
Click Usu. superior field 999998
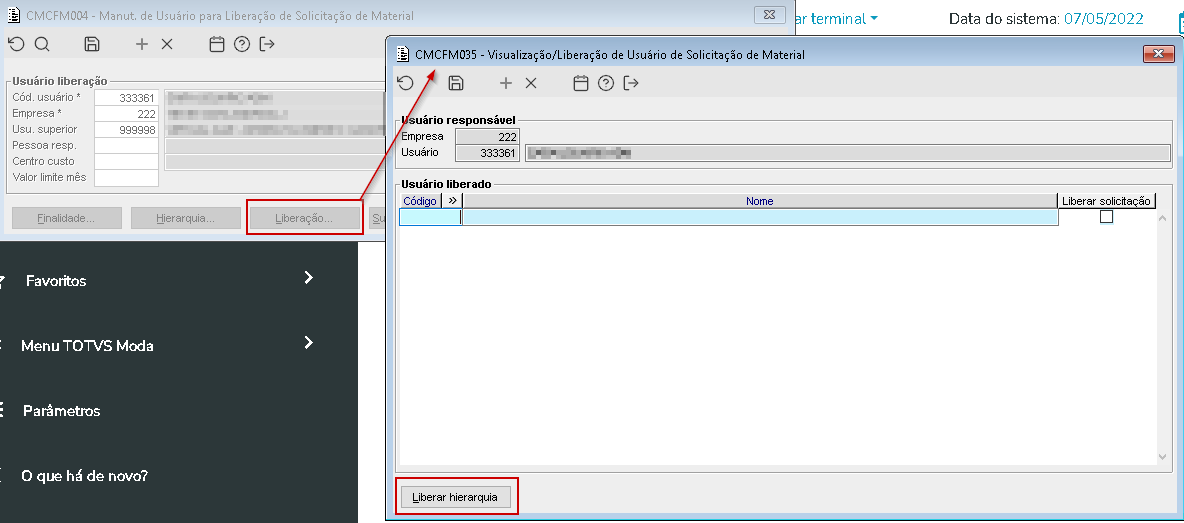pyautogui.click(x=126, y=130)
